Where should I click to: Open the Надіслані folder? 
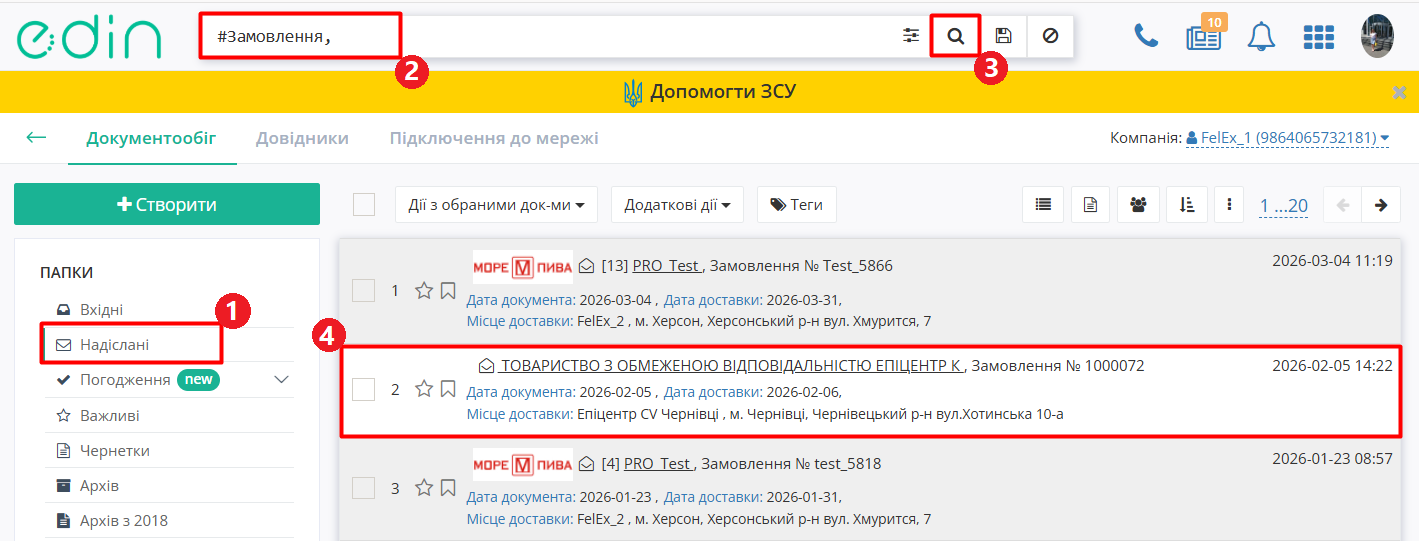click(x=115, y=344)
